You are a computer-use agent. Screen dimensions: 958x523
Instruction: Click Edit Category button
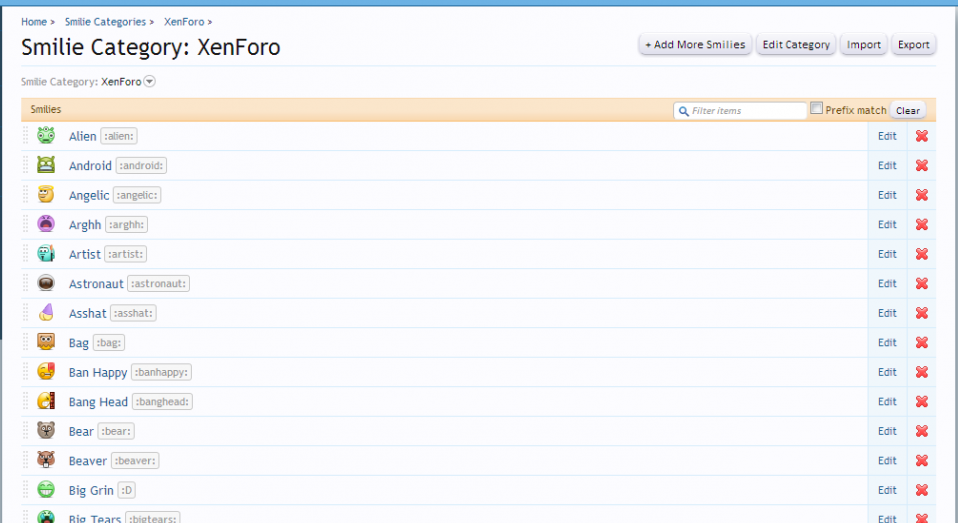796,45
